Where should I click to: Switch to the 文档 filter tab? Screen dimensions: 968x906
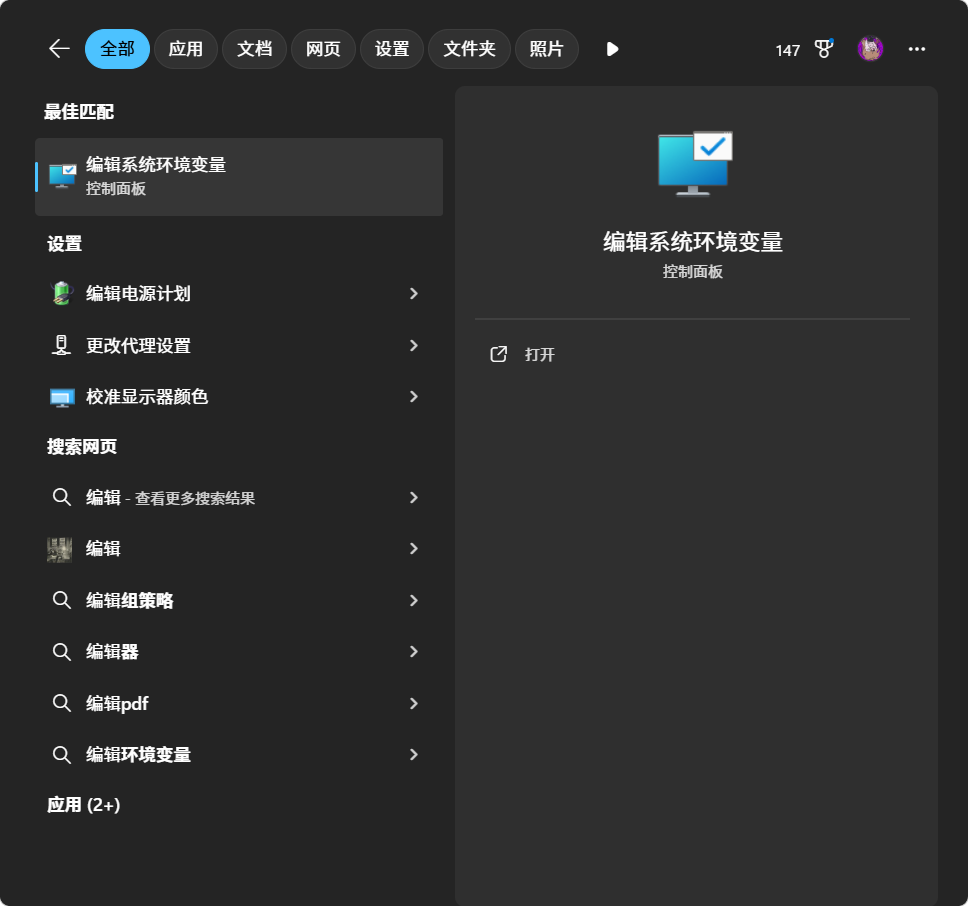pos(254,49)
